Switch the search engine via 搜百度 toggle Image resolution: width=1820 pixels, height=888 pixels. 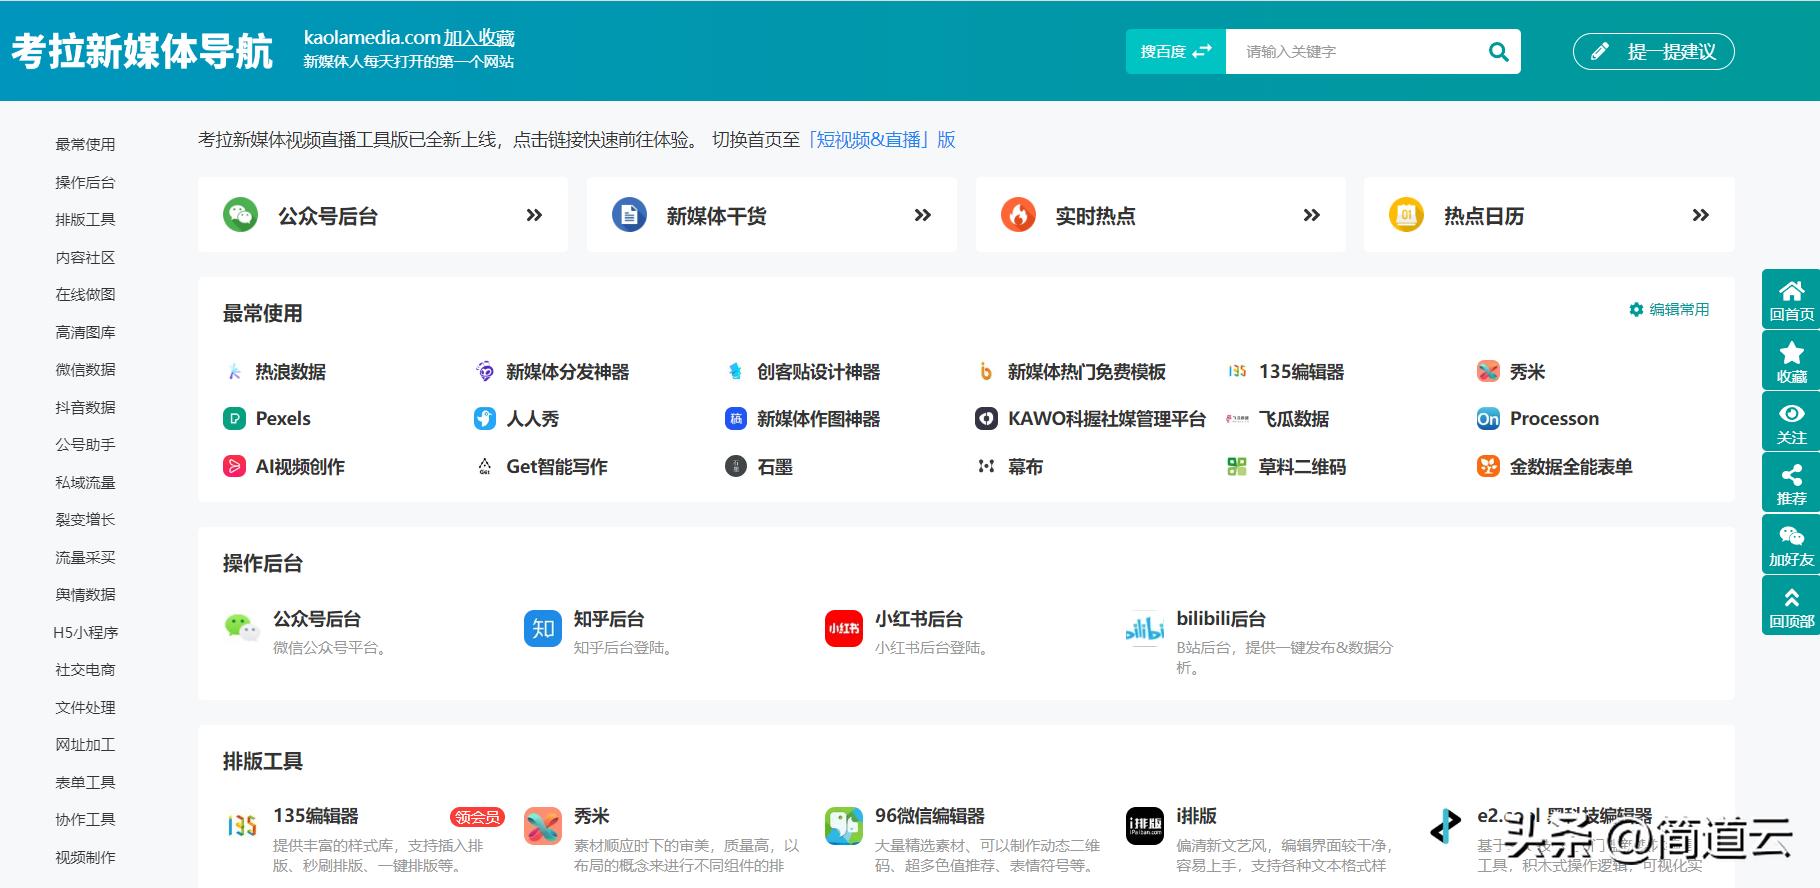(1176, 52)
